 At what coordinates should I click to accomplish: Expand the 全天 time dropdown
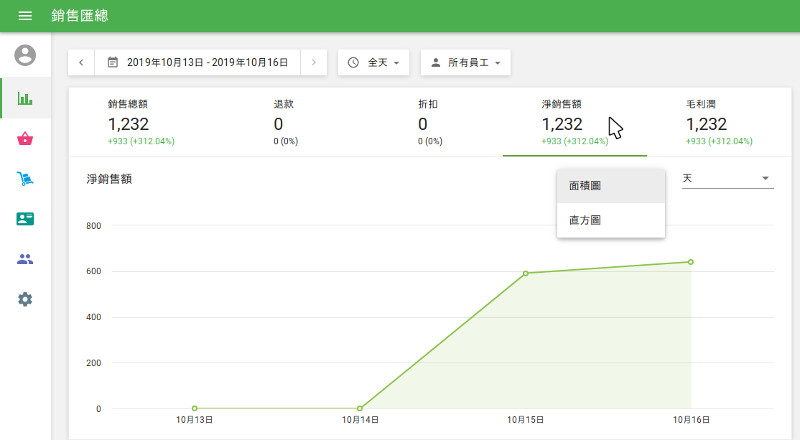tap(374, 62)
